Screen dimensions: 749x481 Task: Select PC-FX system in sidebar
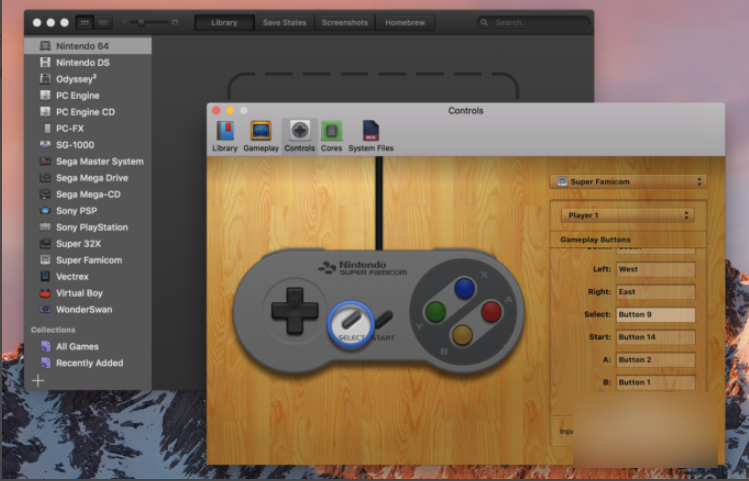pyautogui.click(x=88, y=128)
